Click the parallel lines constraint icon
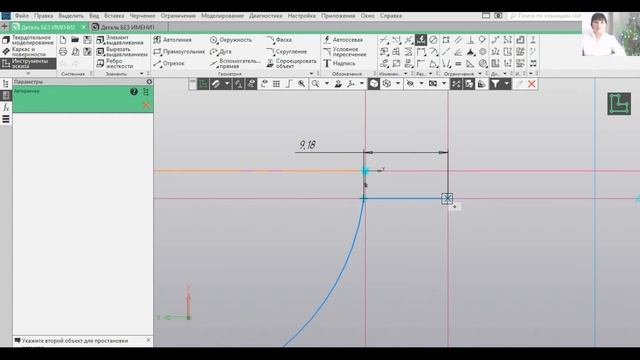Screen dimensions: 640x360 click(x=458, y=40)
